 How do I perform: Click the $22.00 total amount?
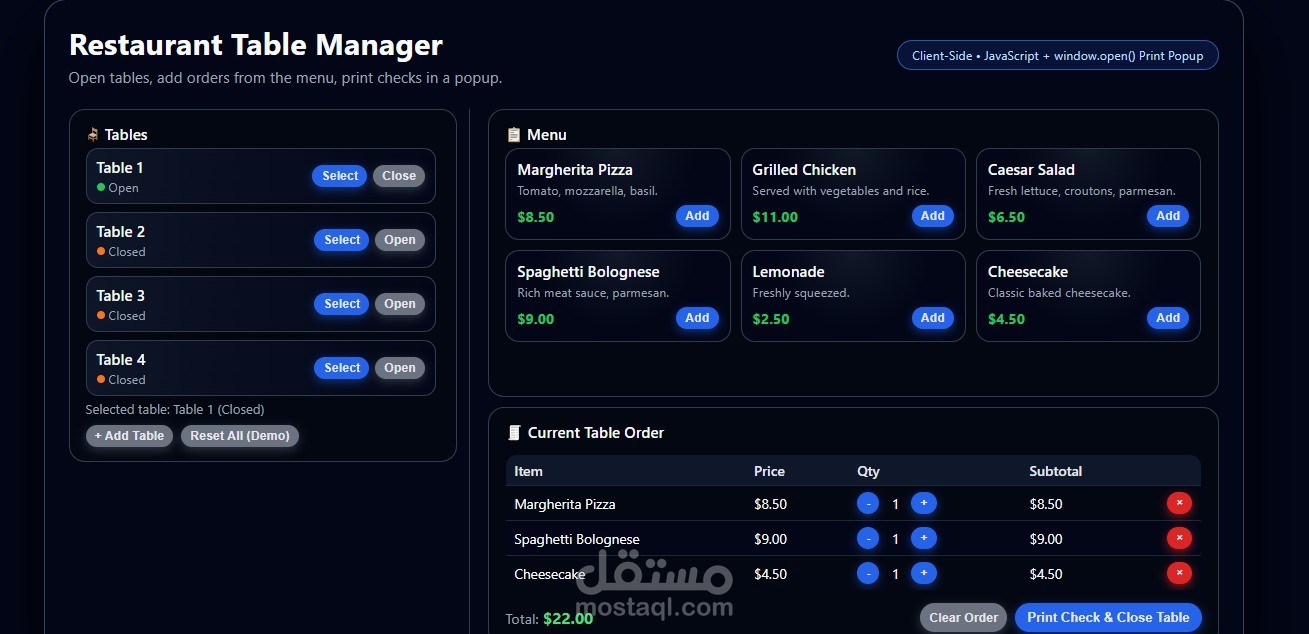(568, 619)
